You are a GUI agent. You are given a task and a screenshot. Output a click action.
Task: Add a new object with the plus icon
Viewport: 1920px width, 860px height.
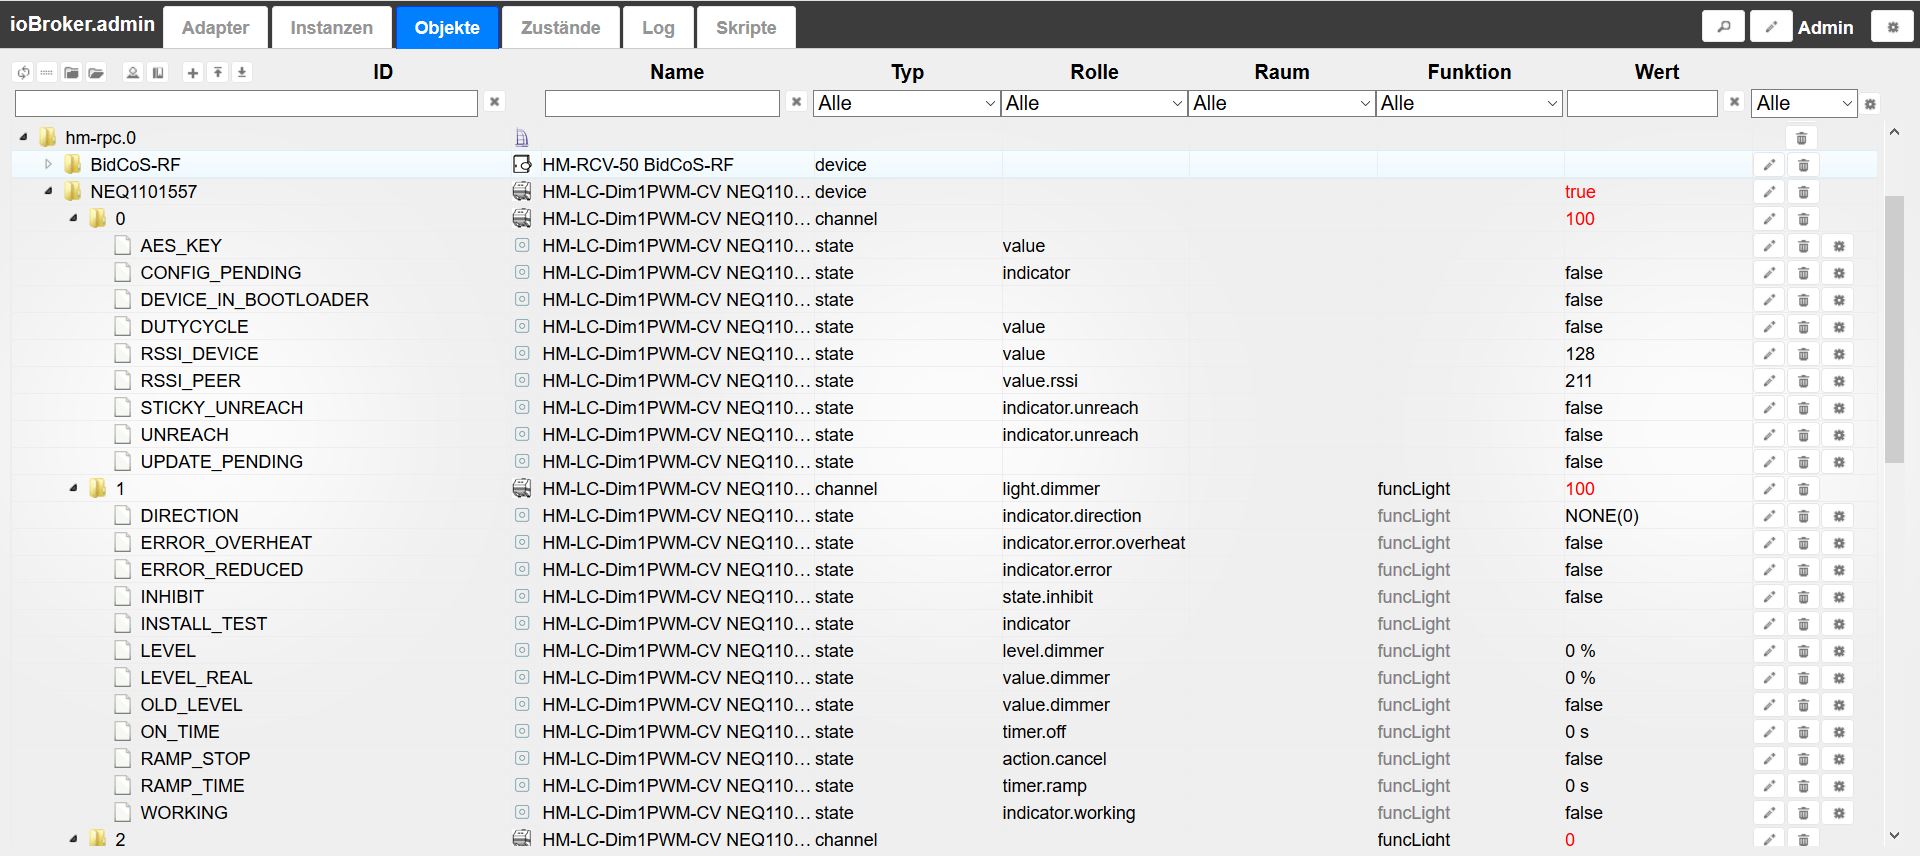pyautogui.click(x=193, y=73)
